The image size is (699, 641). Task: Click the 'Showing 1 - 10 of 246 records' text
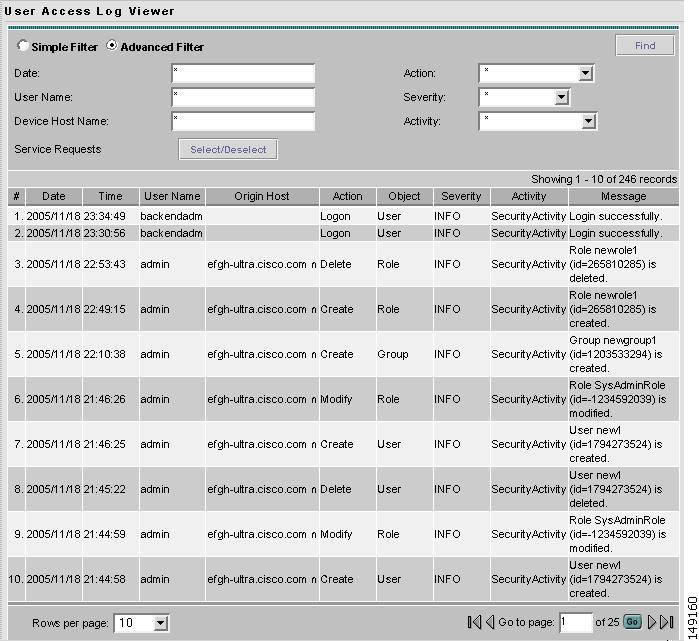coord(604,179)
